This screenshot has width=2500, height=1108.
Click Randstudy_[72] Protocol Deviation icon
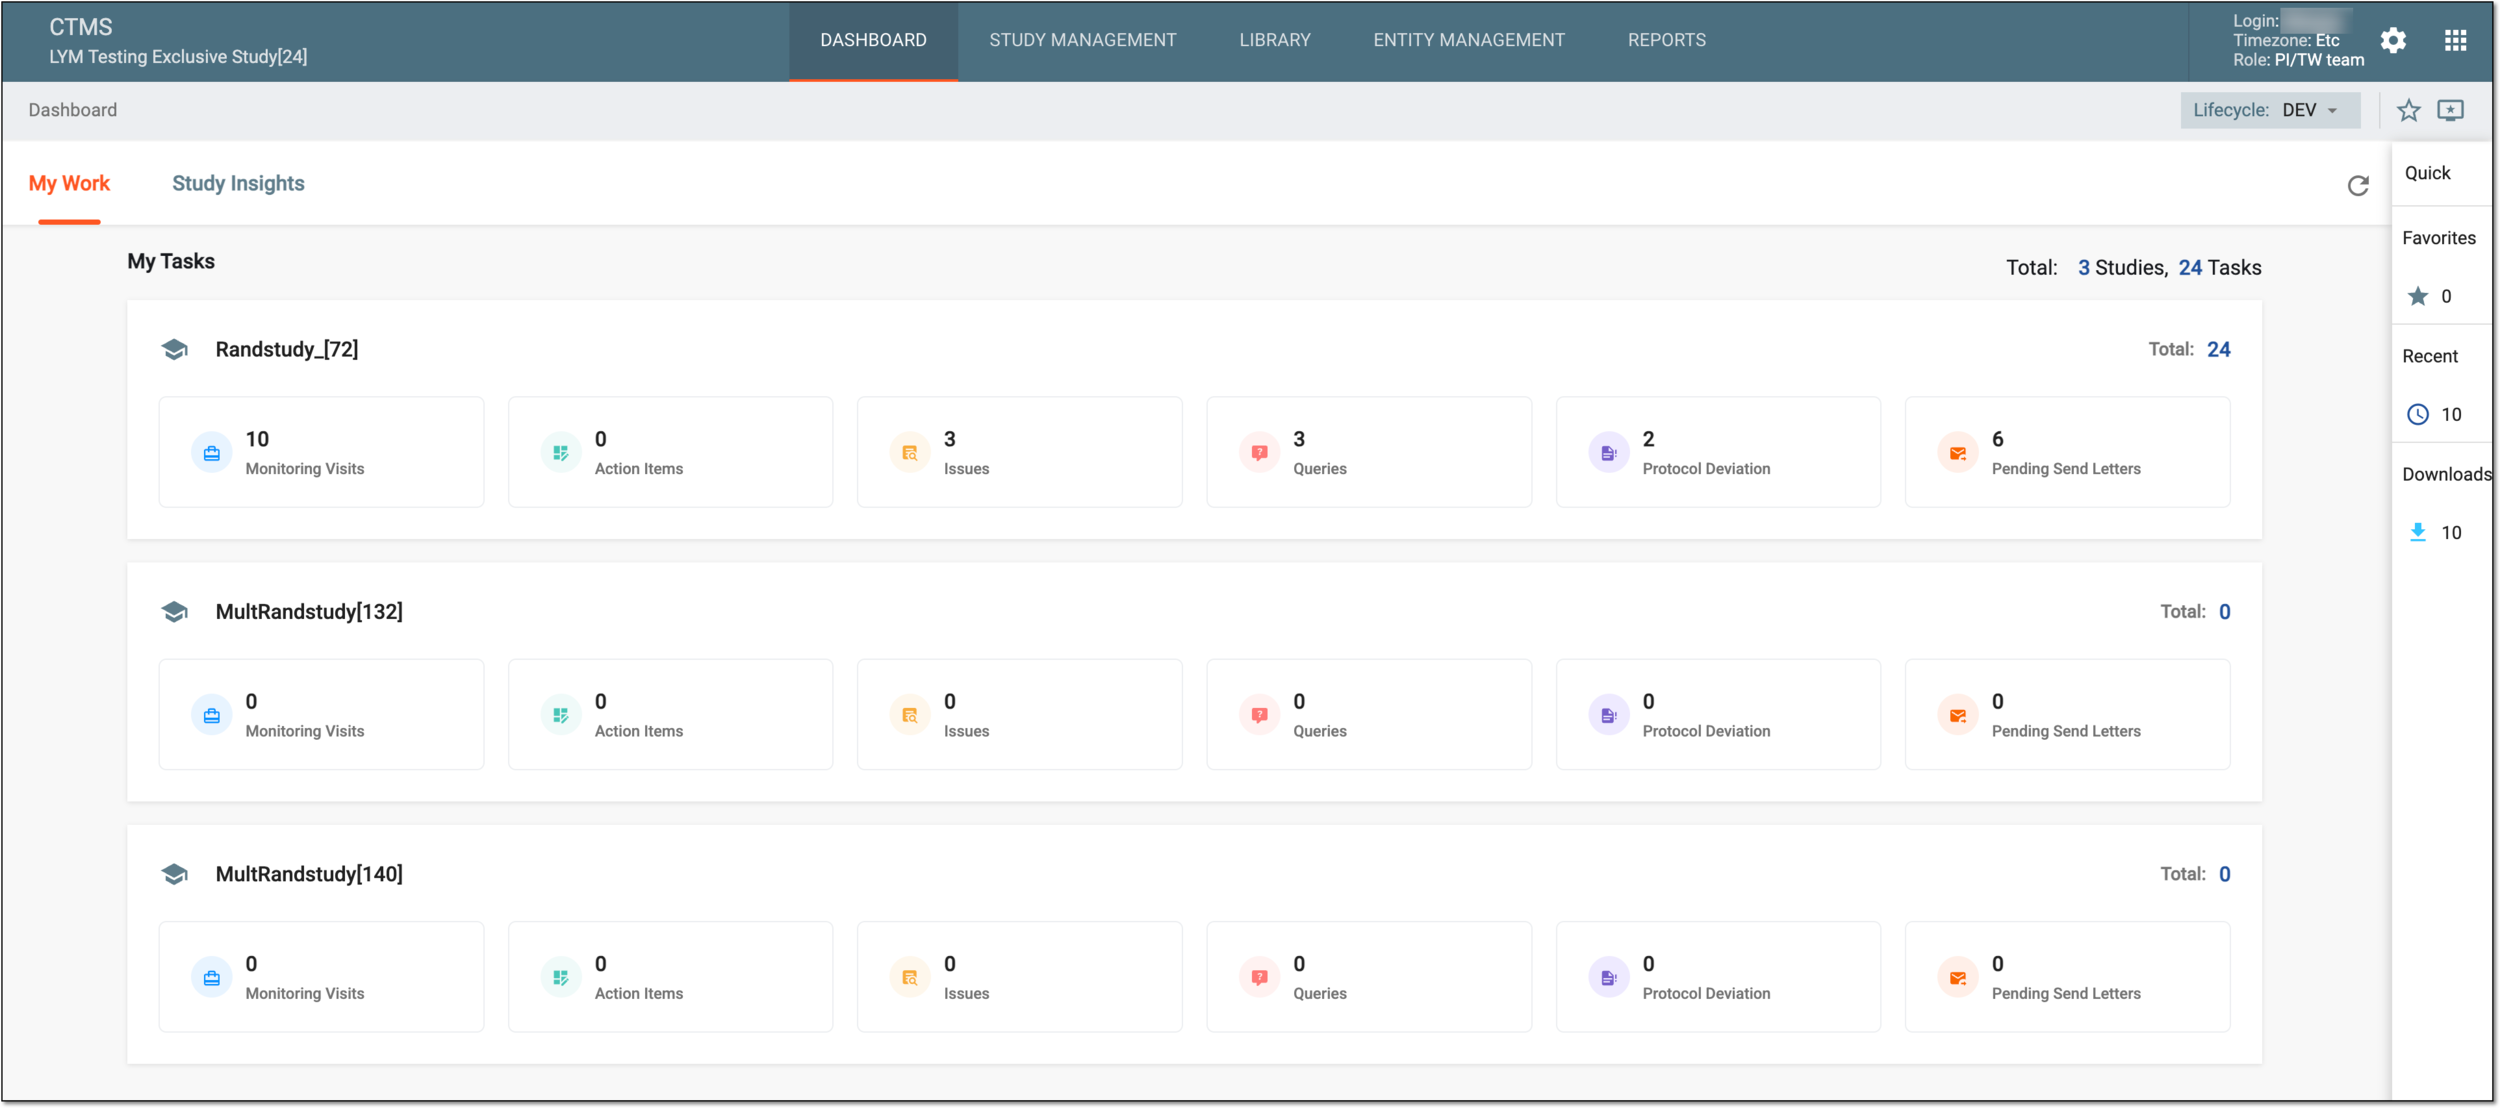[1609, 453]
